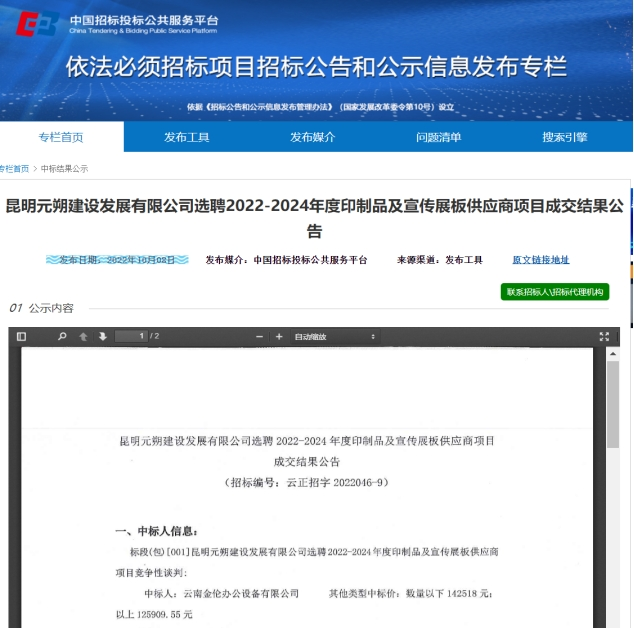
Task: Go to next PDF page arrow
Action: point(102,337)
